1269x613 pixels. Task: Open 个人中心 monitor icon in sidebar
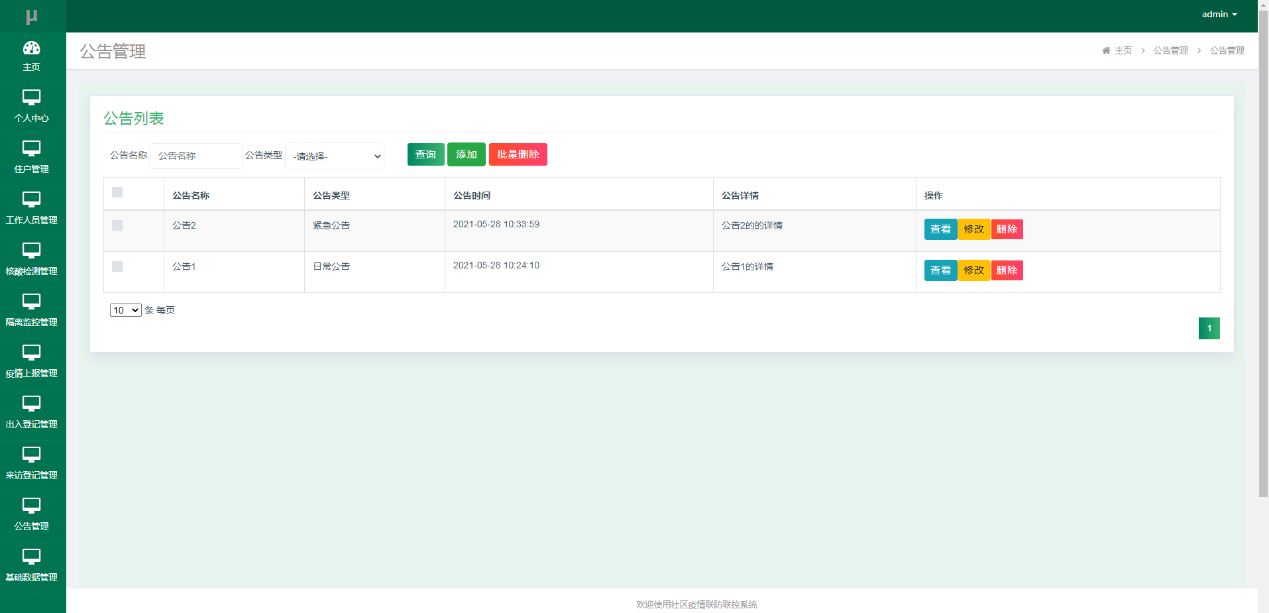[x=32, y=97]
